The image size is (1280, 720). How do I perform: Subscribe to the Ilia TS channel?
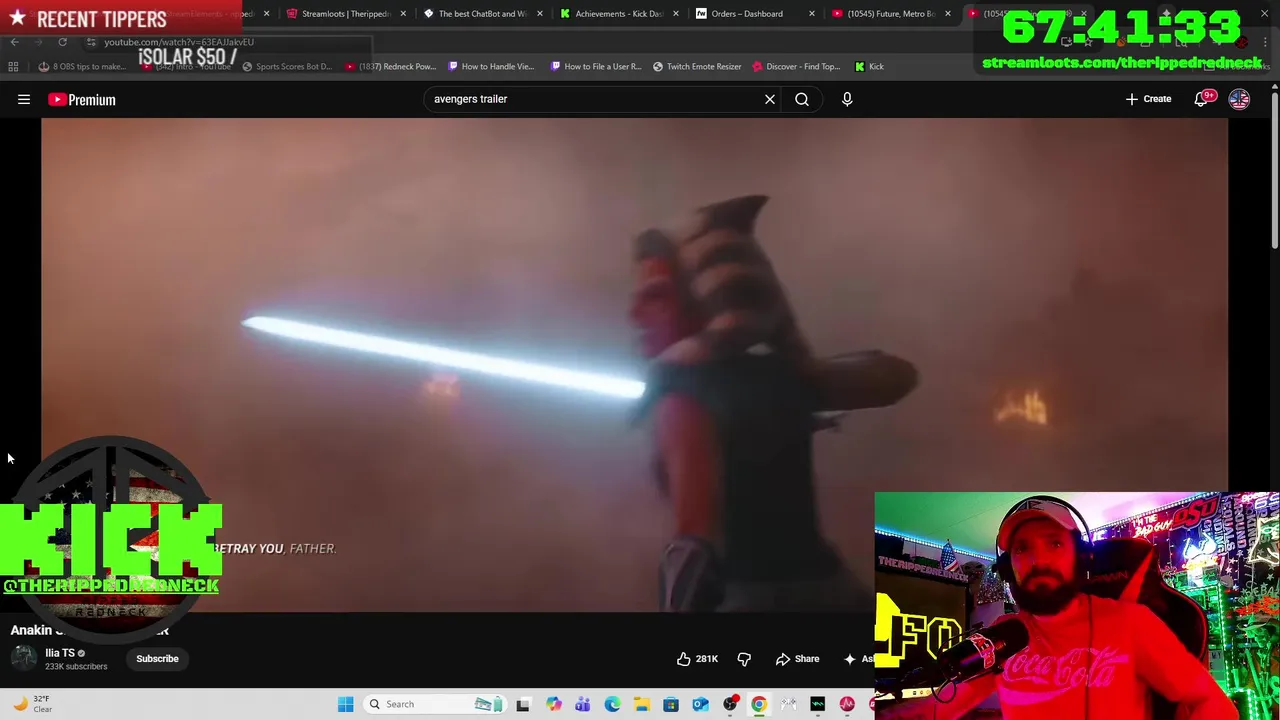[157, 659]
